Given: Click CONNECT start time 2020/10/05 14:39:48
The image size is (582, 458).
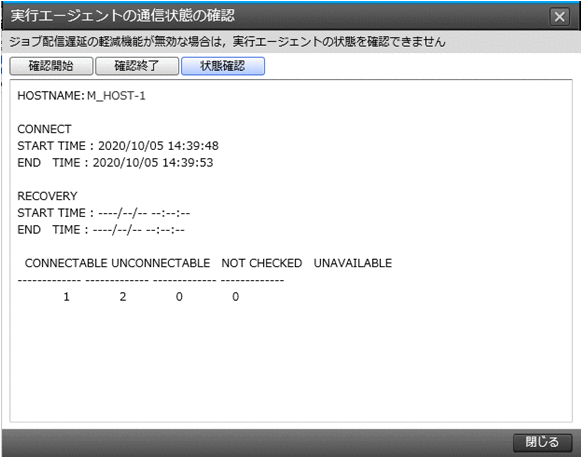Looking at the screenshot, I should click(158, 146).
